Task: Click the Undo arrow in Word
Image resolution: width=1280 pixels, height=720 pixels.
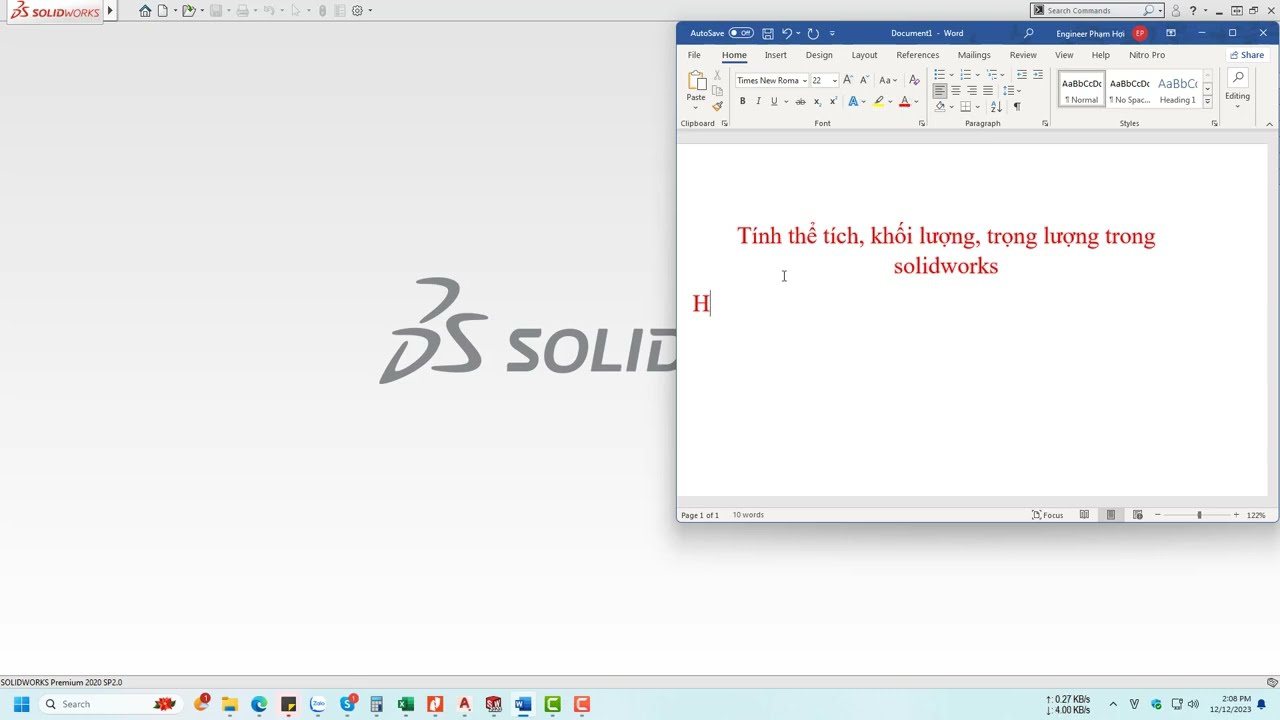Action: (786, 33)
